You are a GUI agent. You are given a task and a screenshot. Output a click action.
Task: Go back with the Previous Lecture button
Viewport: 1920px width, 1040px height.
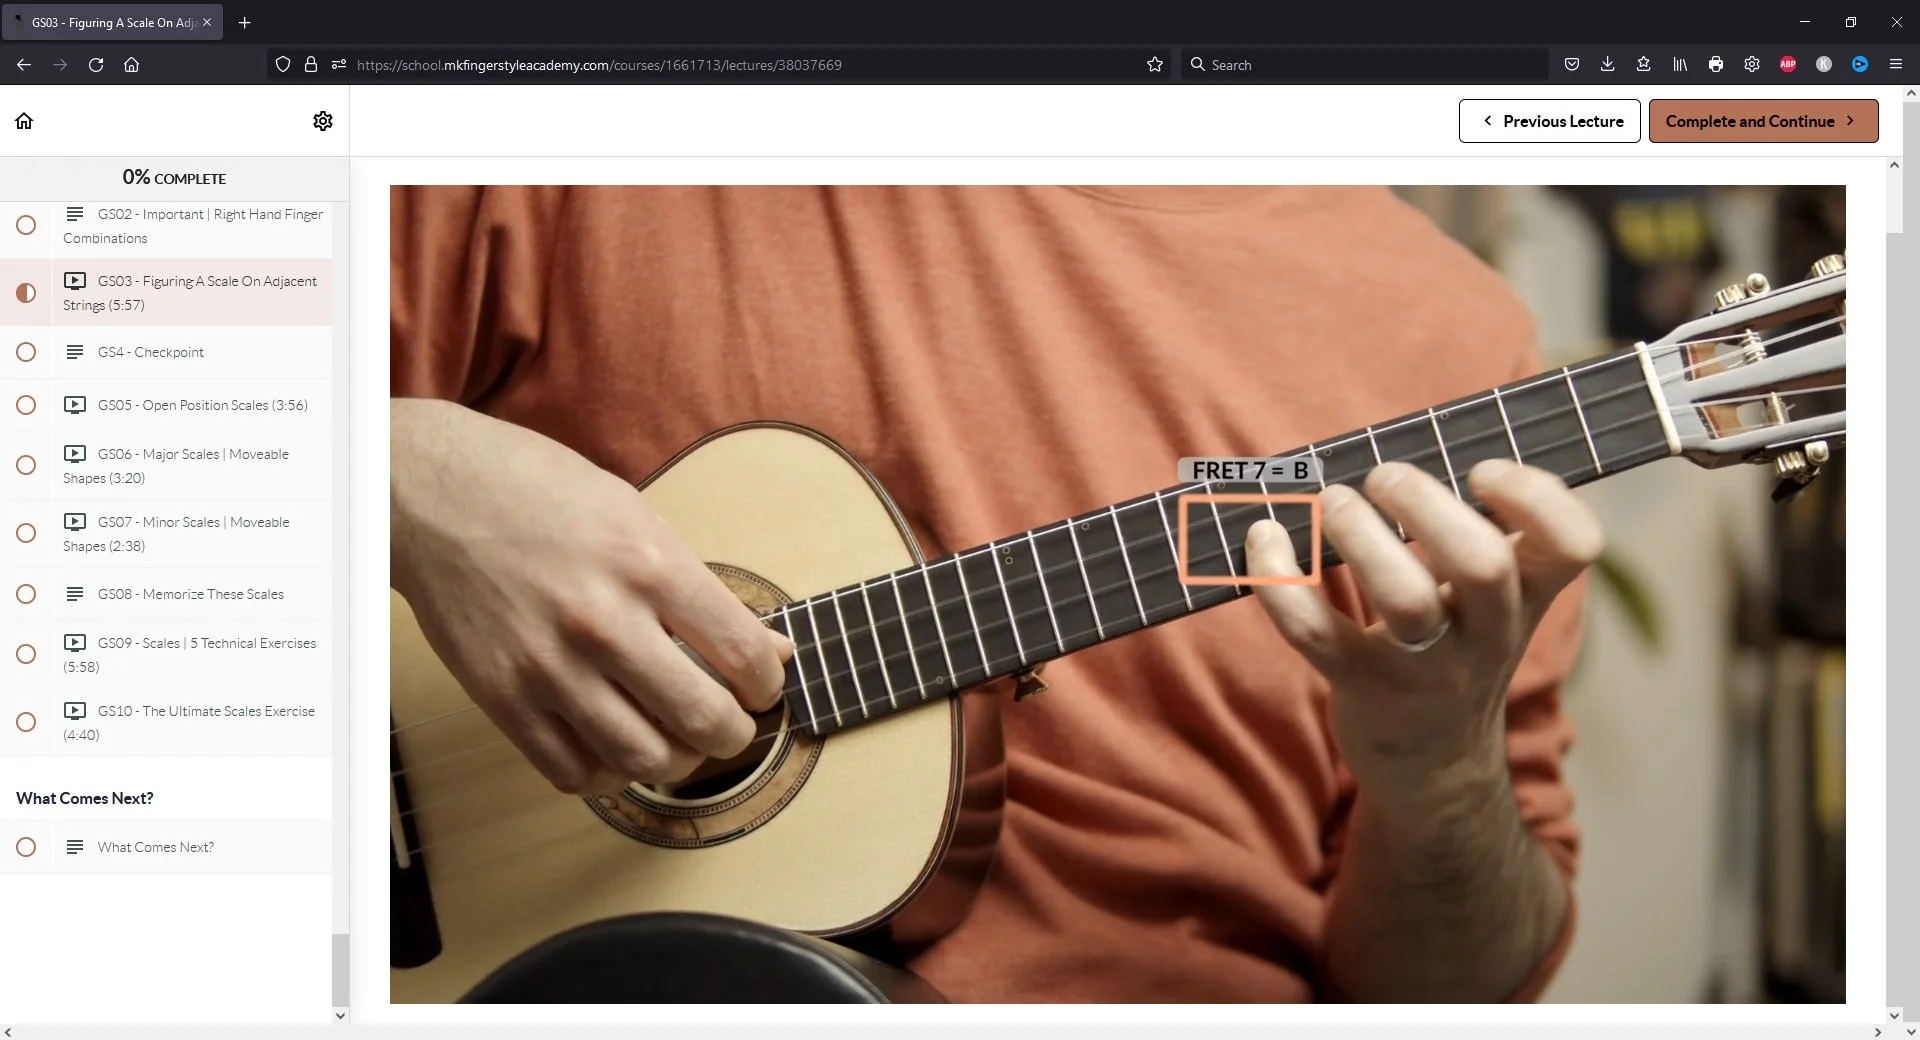coord(1549,120)
